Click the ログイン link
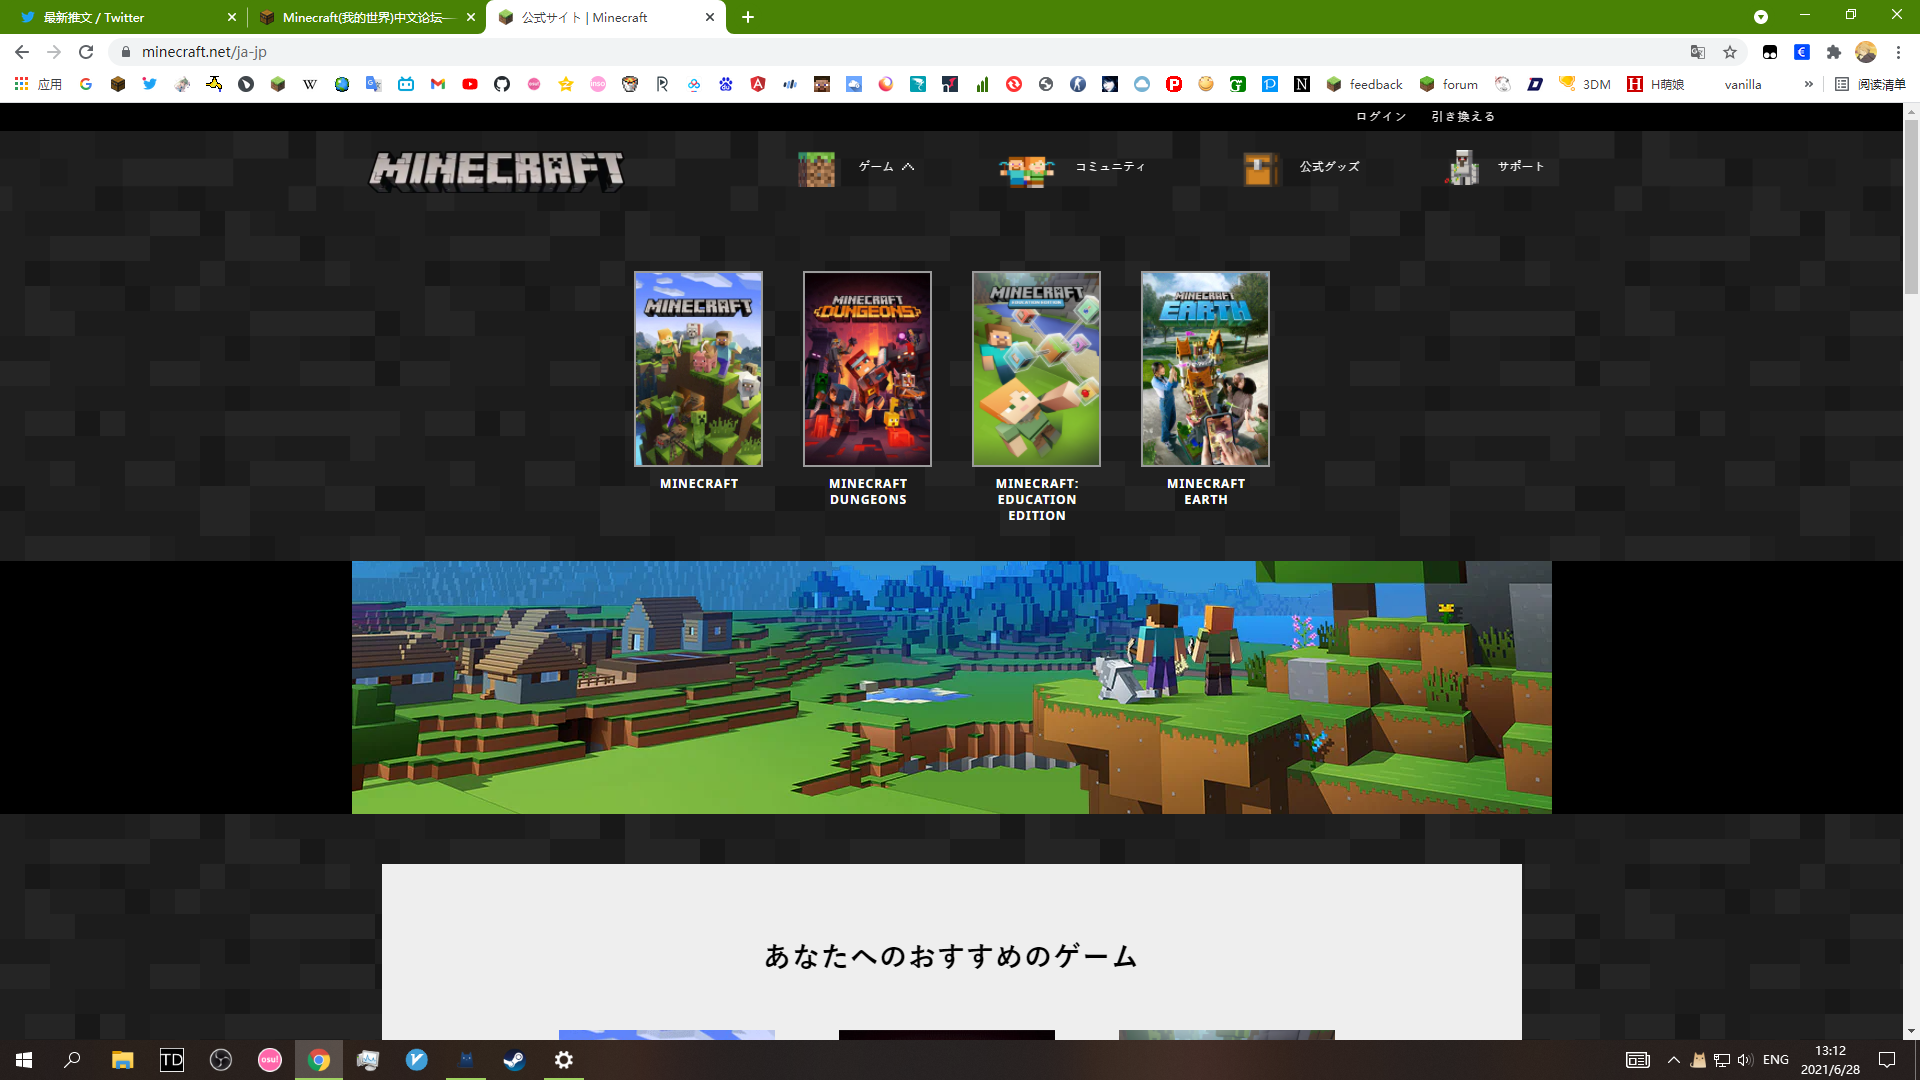Screen dimensions: 1920x1080 tap(1381, 116)
